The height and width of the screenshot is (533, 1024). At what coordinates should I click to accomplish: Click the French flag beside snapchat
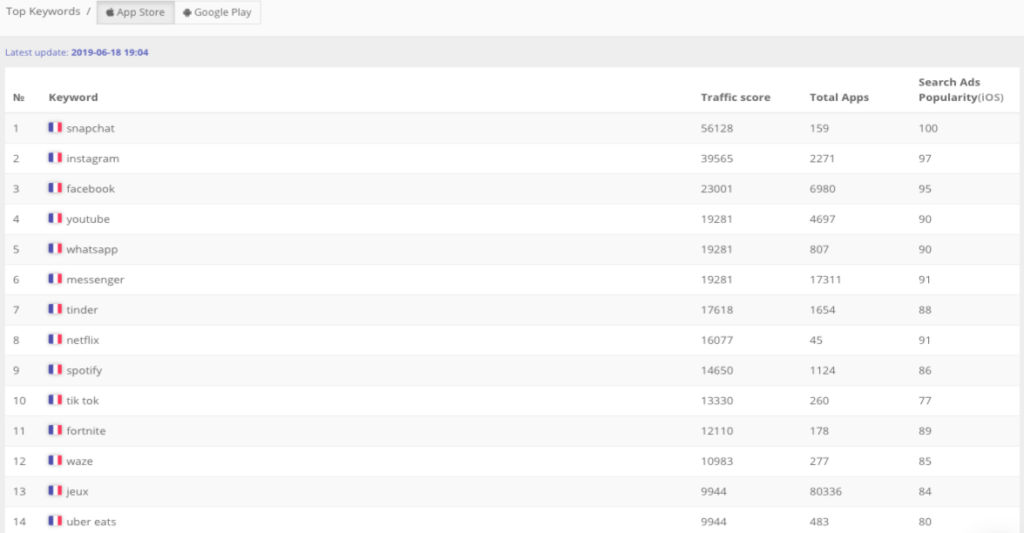point(55,127)
